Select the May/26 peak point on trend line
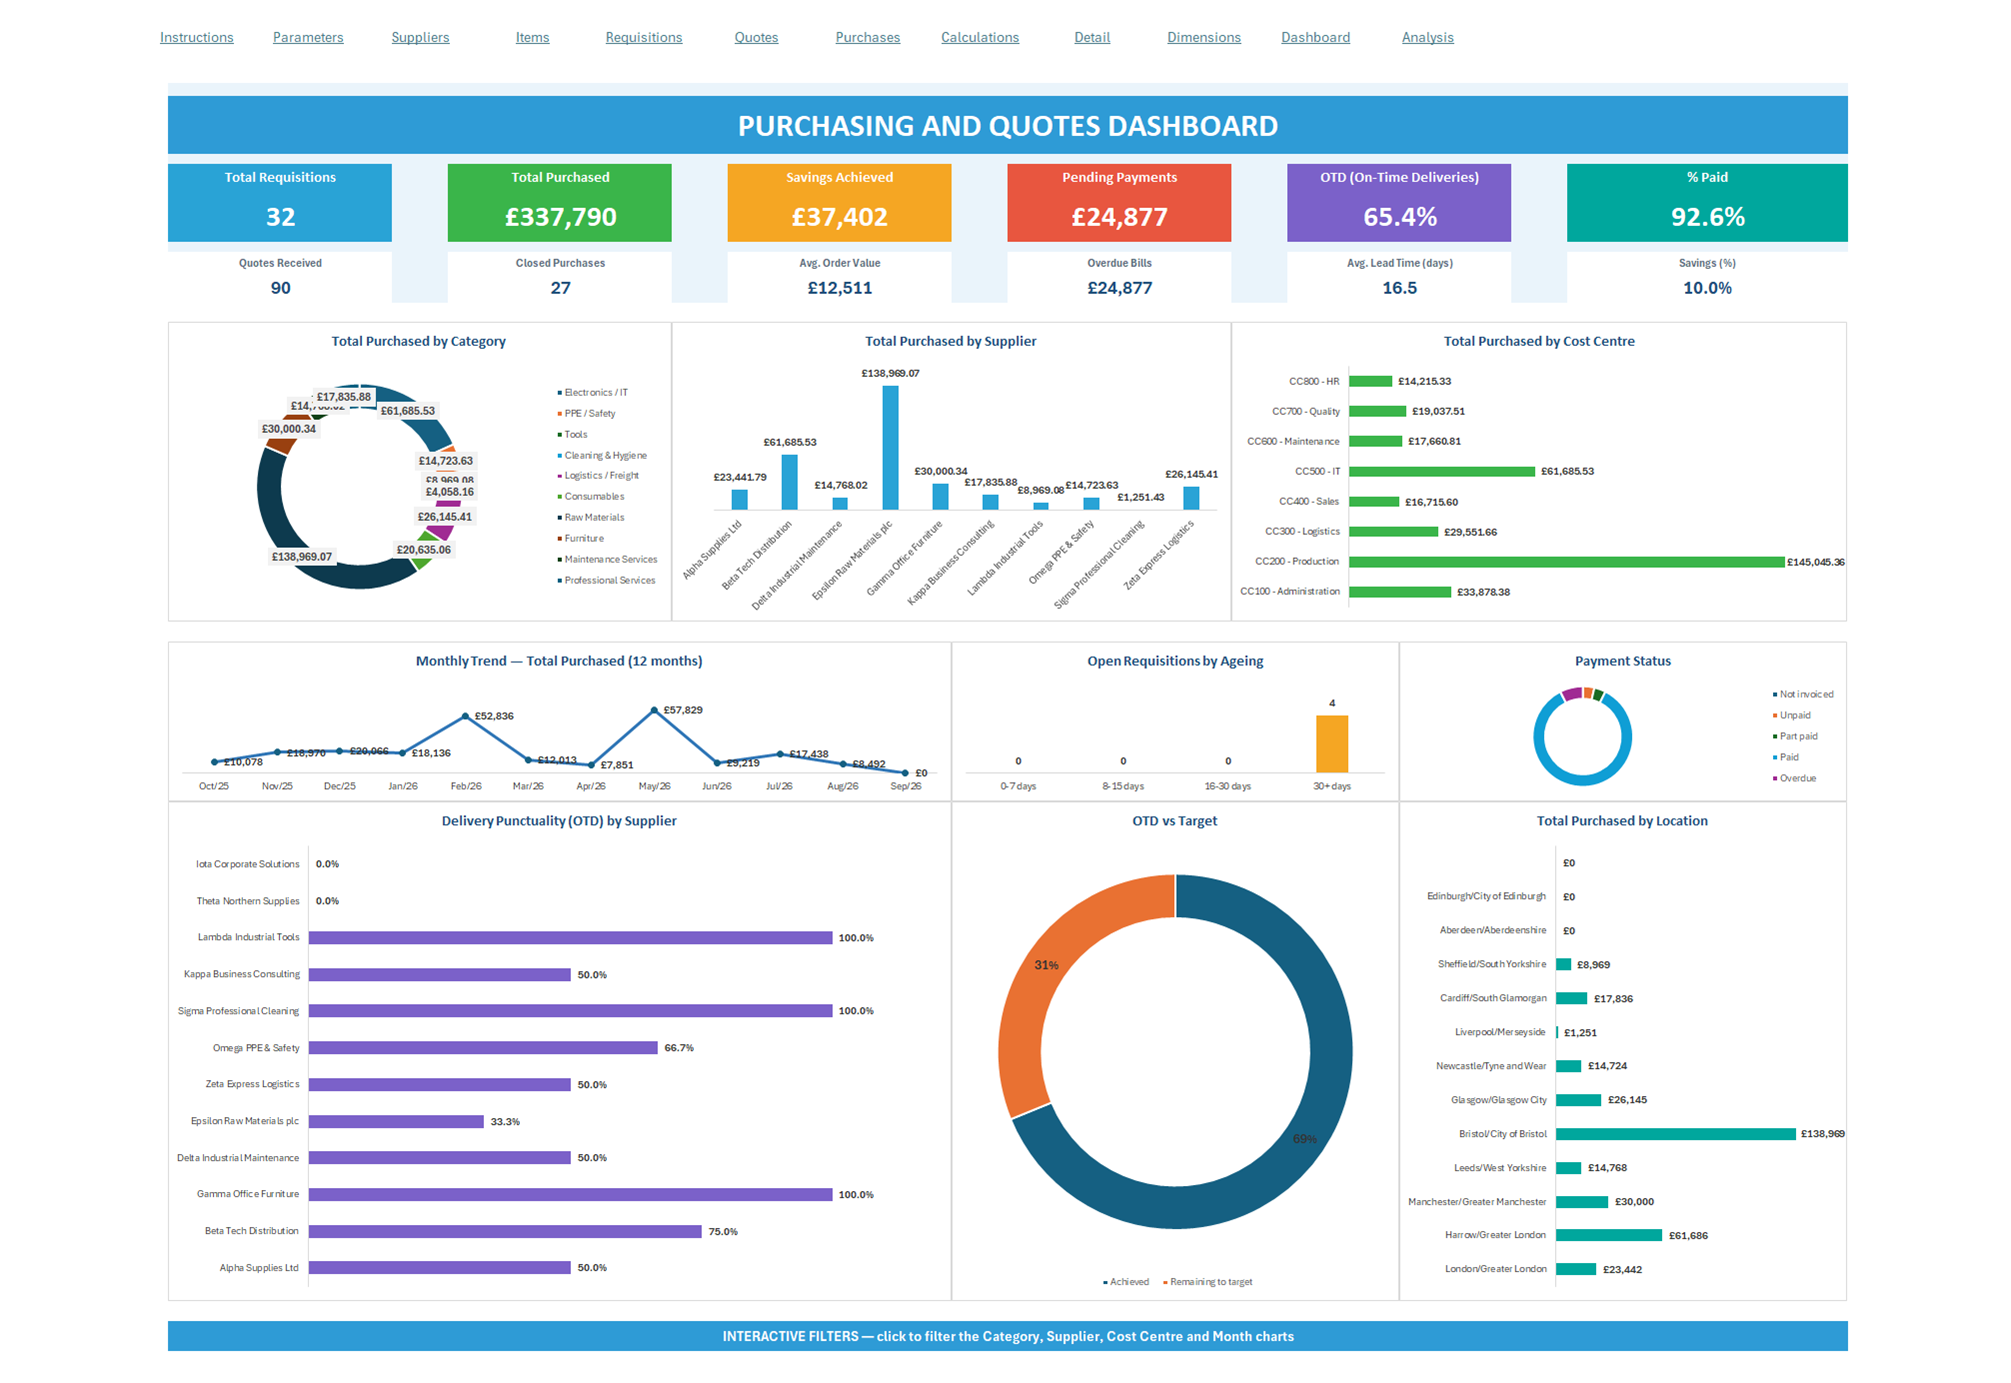2011x1383 pixels. coord(654,710)
